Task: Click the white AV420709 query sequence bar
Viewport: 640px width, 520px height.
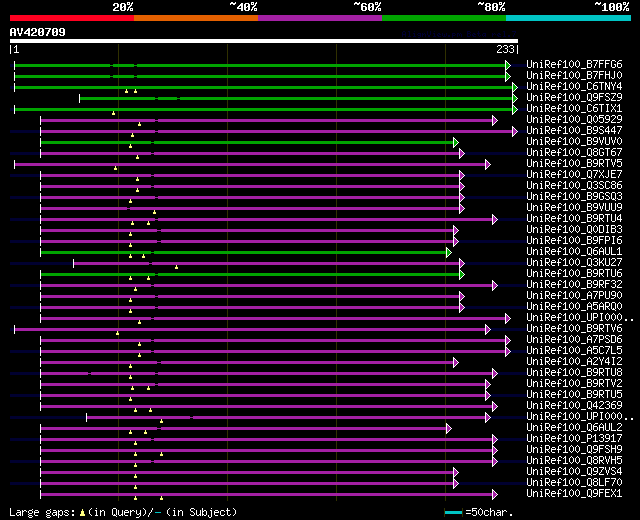Action: tap(264, 41)
